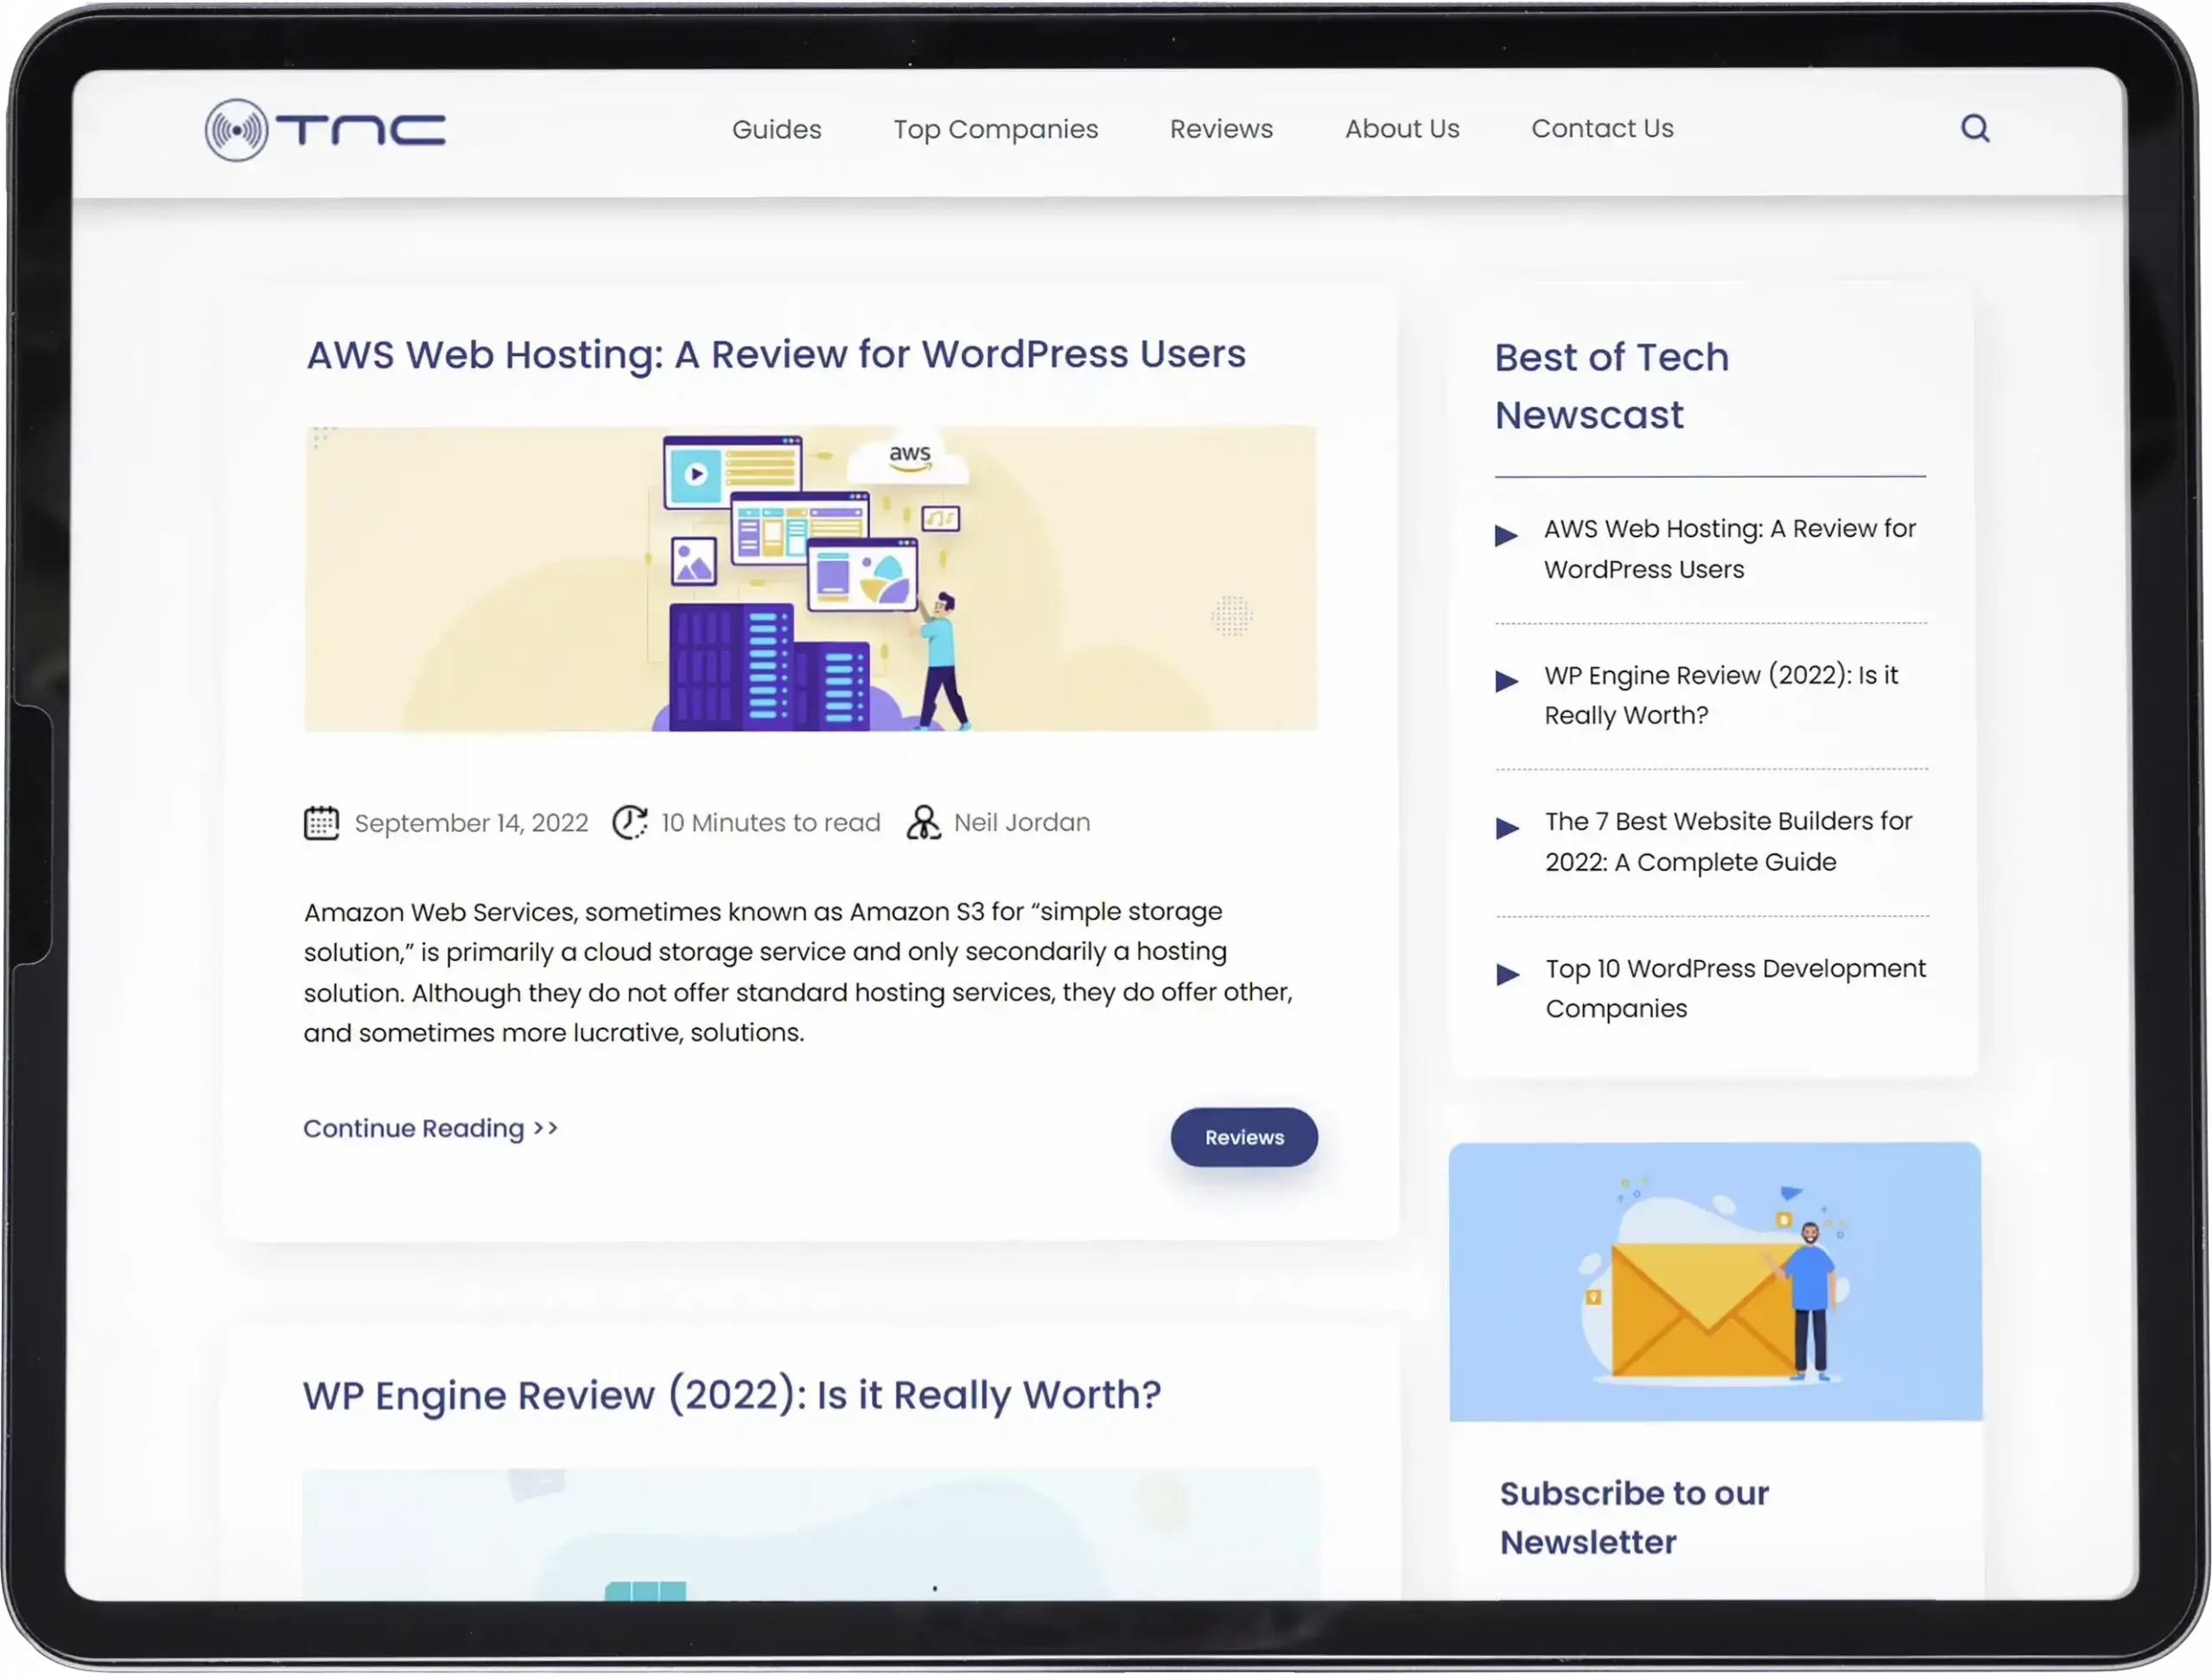Click the Reviews category button
Image resolution: width=2212 pixels, height=1678 pixels.
click(1244, 1138)
